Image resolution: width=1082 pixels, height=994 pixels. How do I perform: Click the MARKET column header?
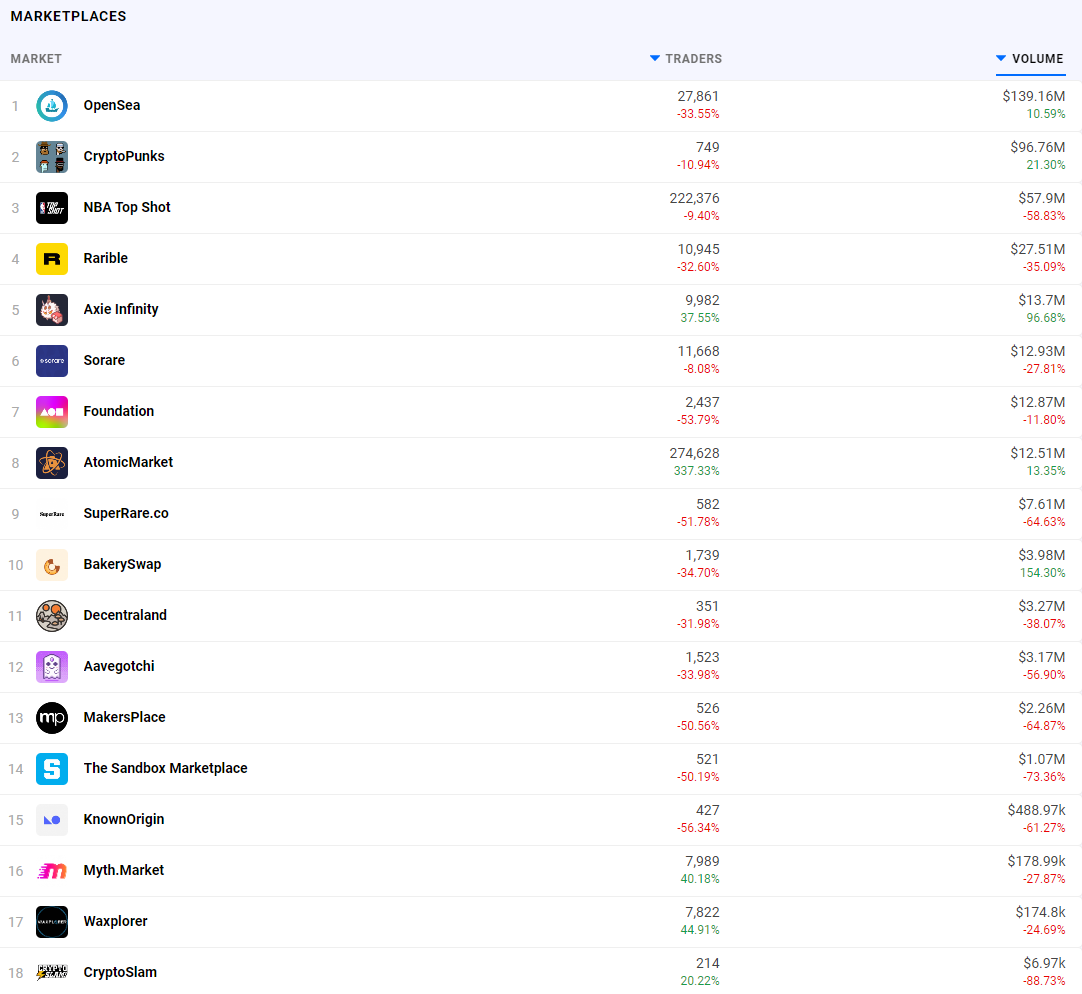tap(36, 59)
